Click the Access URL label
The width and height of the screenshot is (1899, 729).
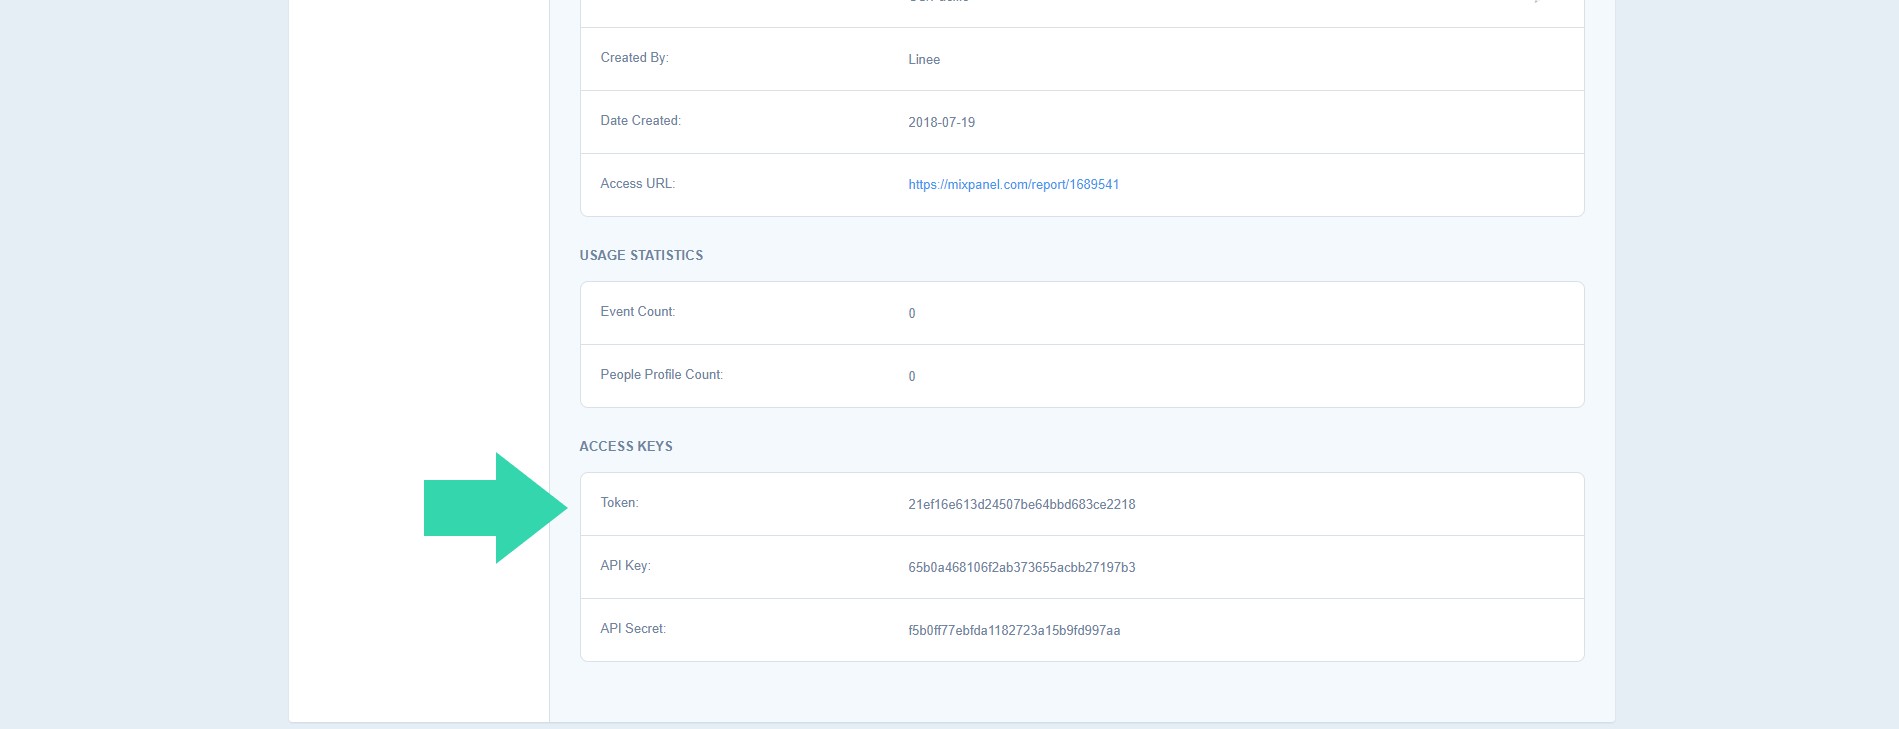(637, 184)
